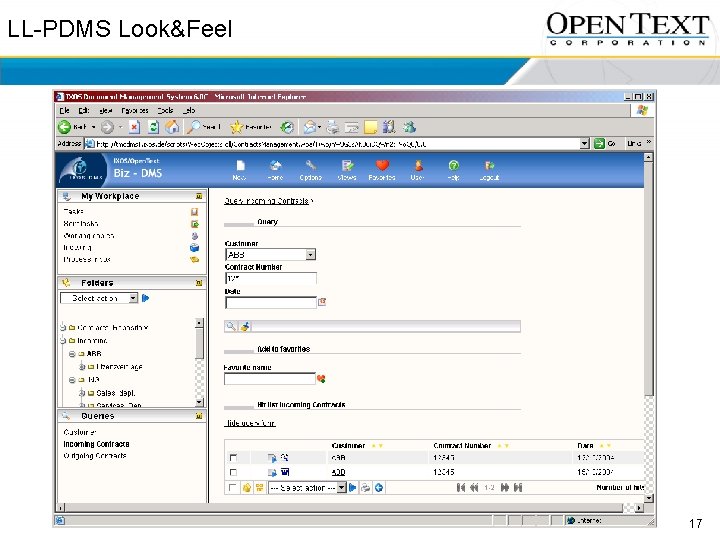
Task: Collapse the Folders panel
Action: pos(199,283)
